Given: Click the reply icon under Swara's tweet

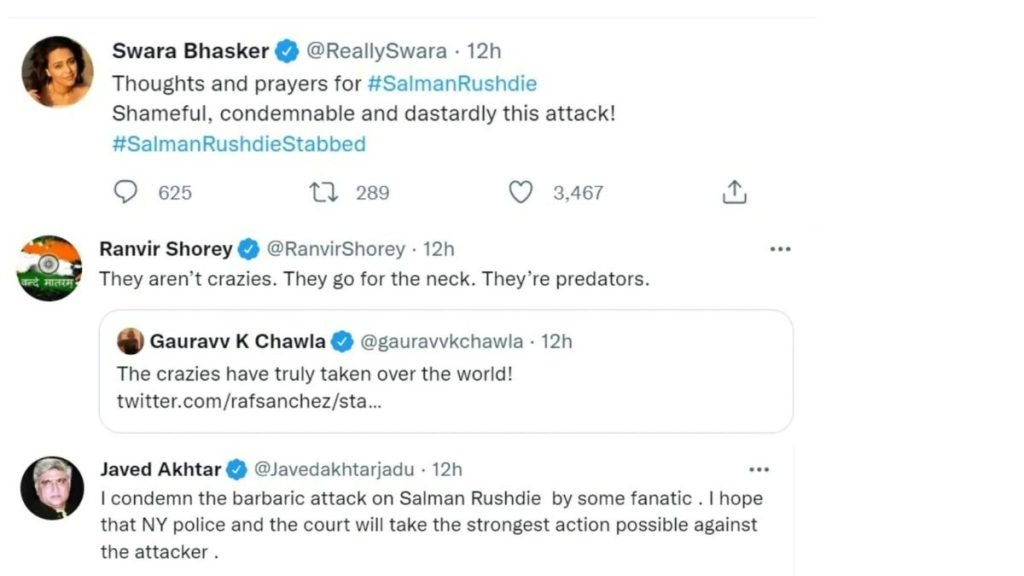Looking at the screenshot, I should coord(126,192).
